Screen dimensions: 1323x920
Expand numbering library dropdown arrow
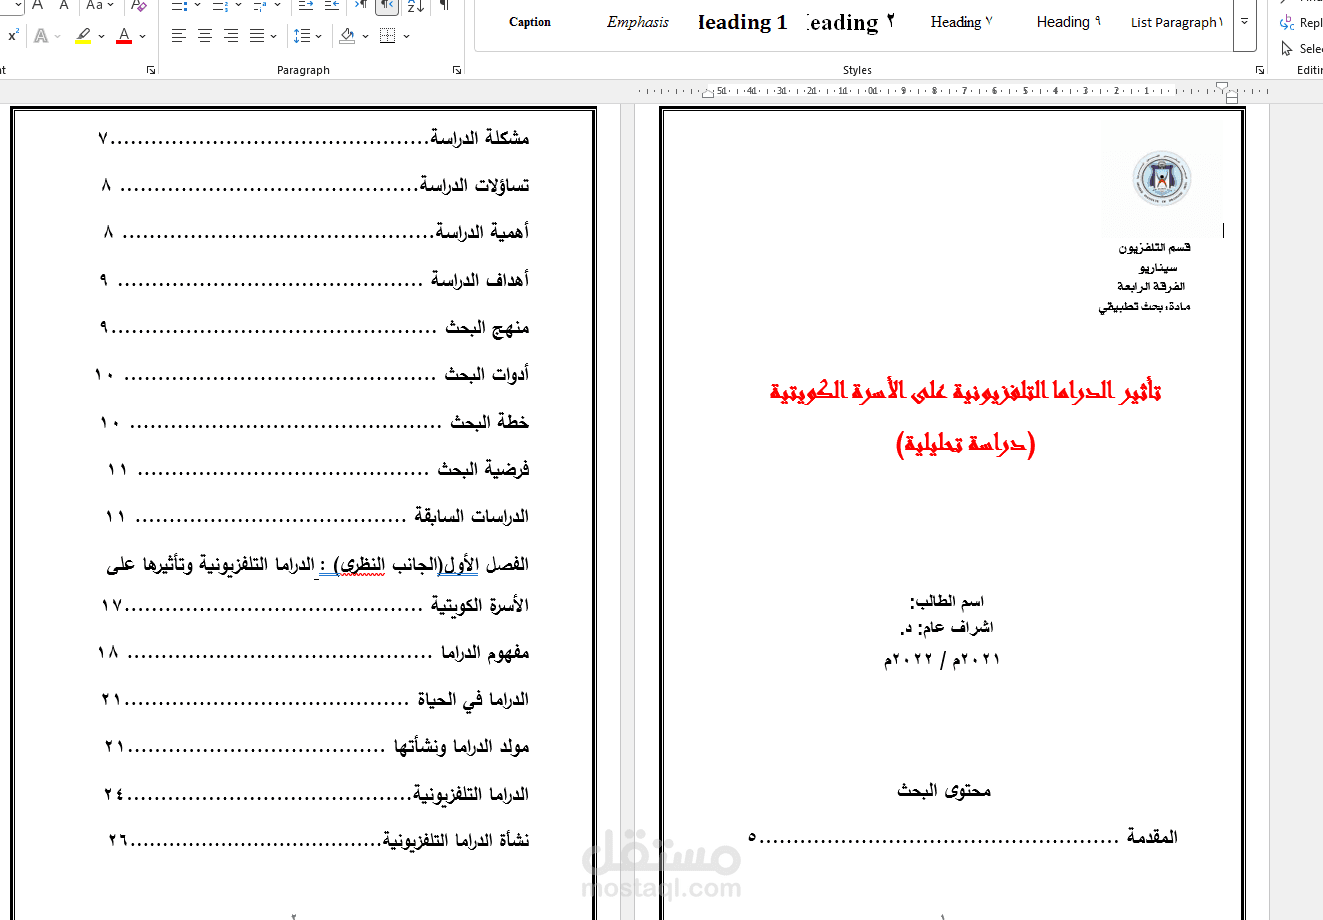239,6
